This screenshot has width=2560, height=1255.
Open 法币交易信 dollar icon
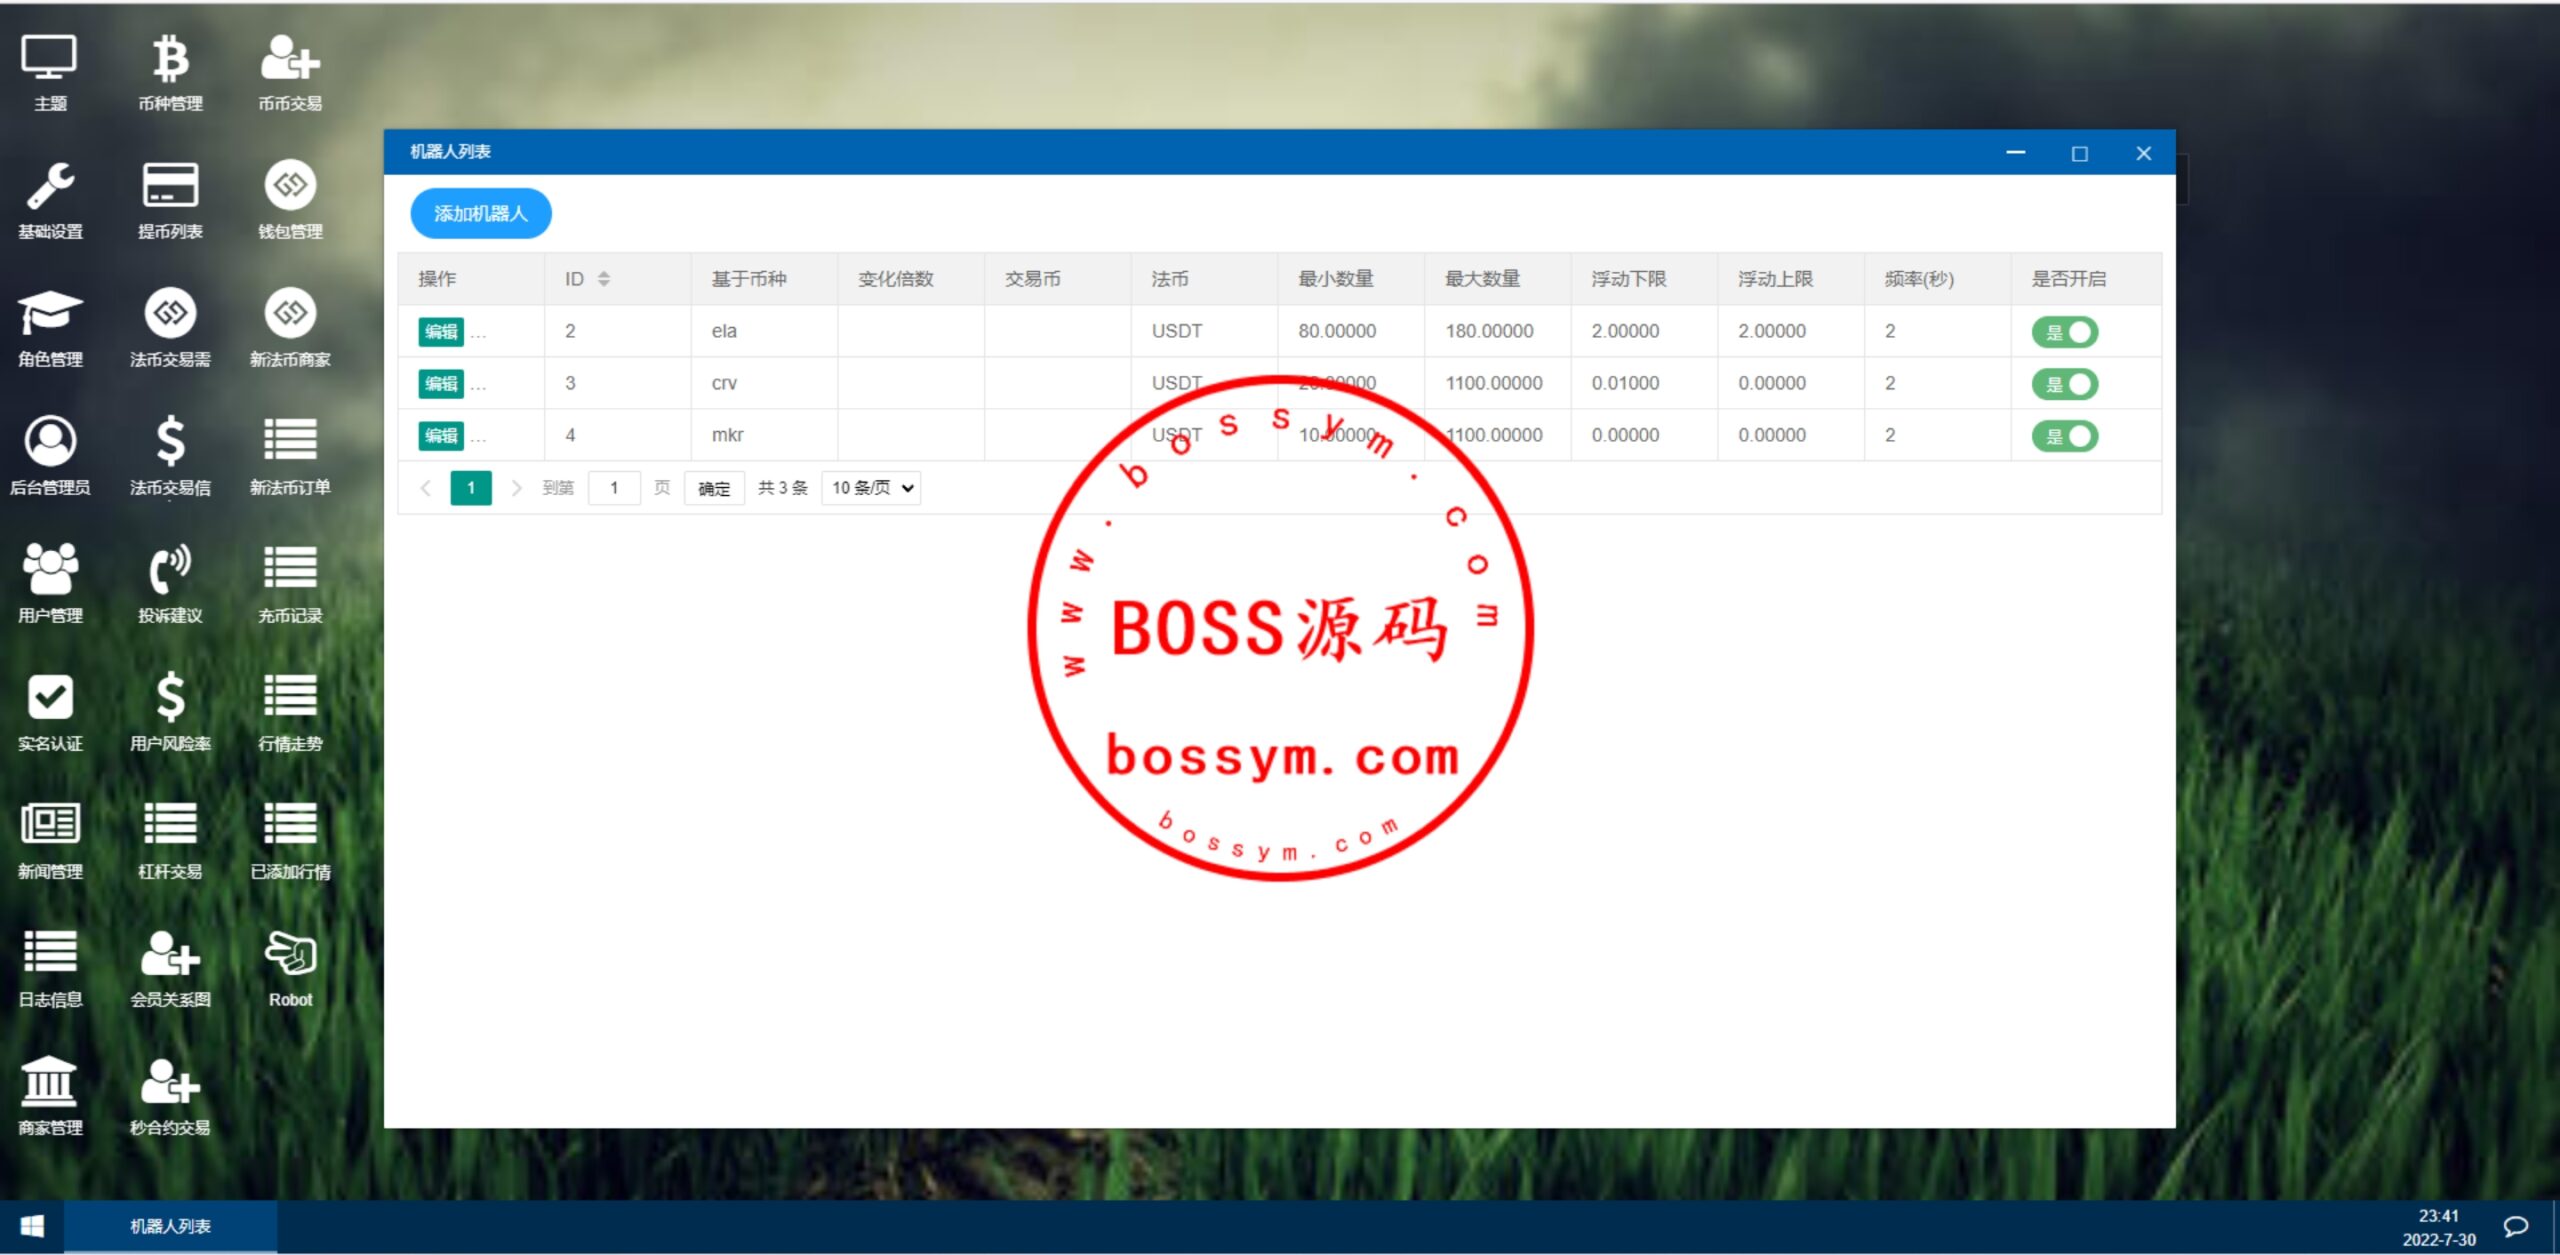(x=170, y=457)
